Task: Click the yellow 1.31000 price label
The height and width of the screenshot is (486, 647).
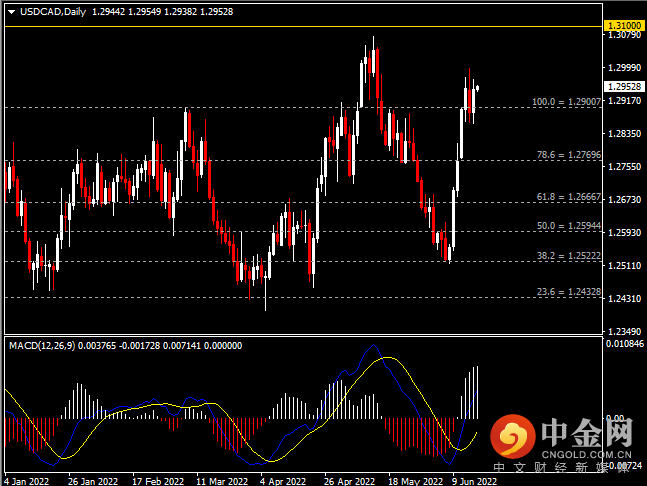Action: tap(625, 25)
